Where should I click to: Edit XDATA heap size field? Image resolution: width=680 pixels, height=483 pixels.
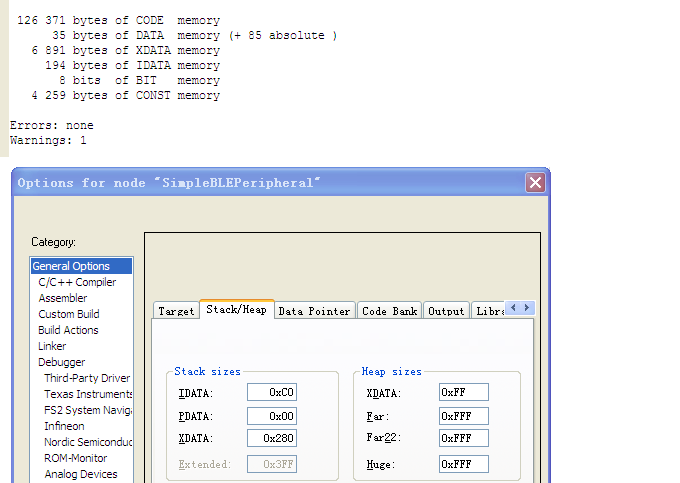click(x=464, y=392)
